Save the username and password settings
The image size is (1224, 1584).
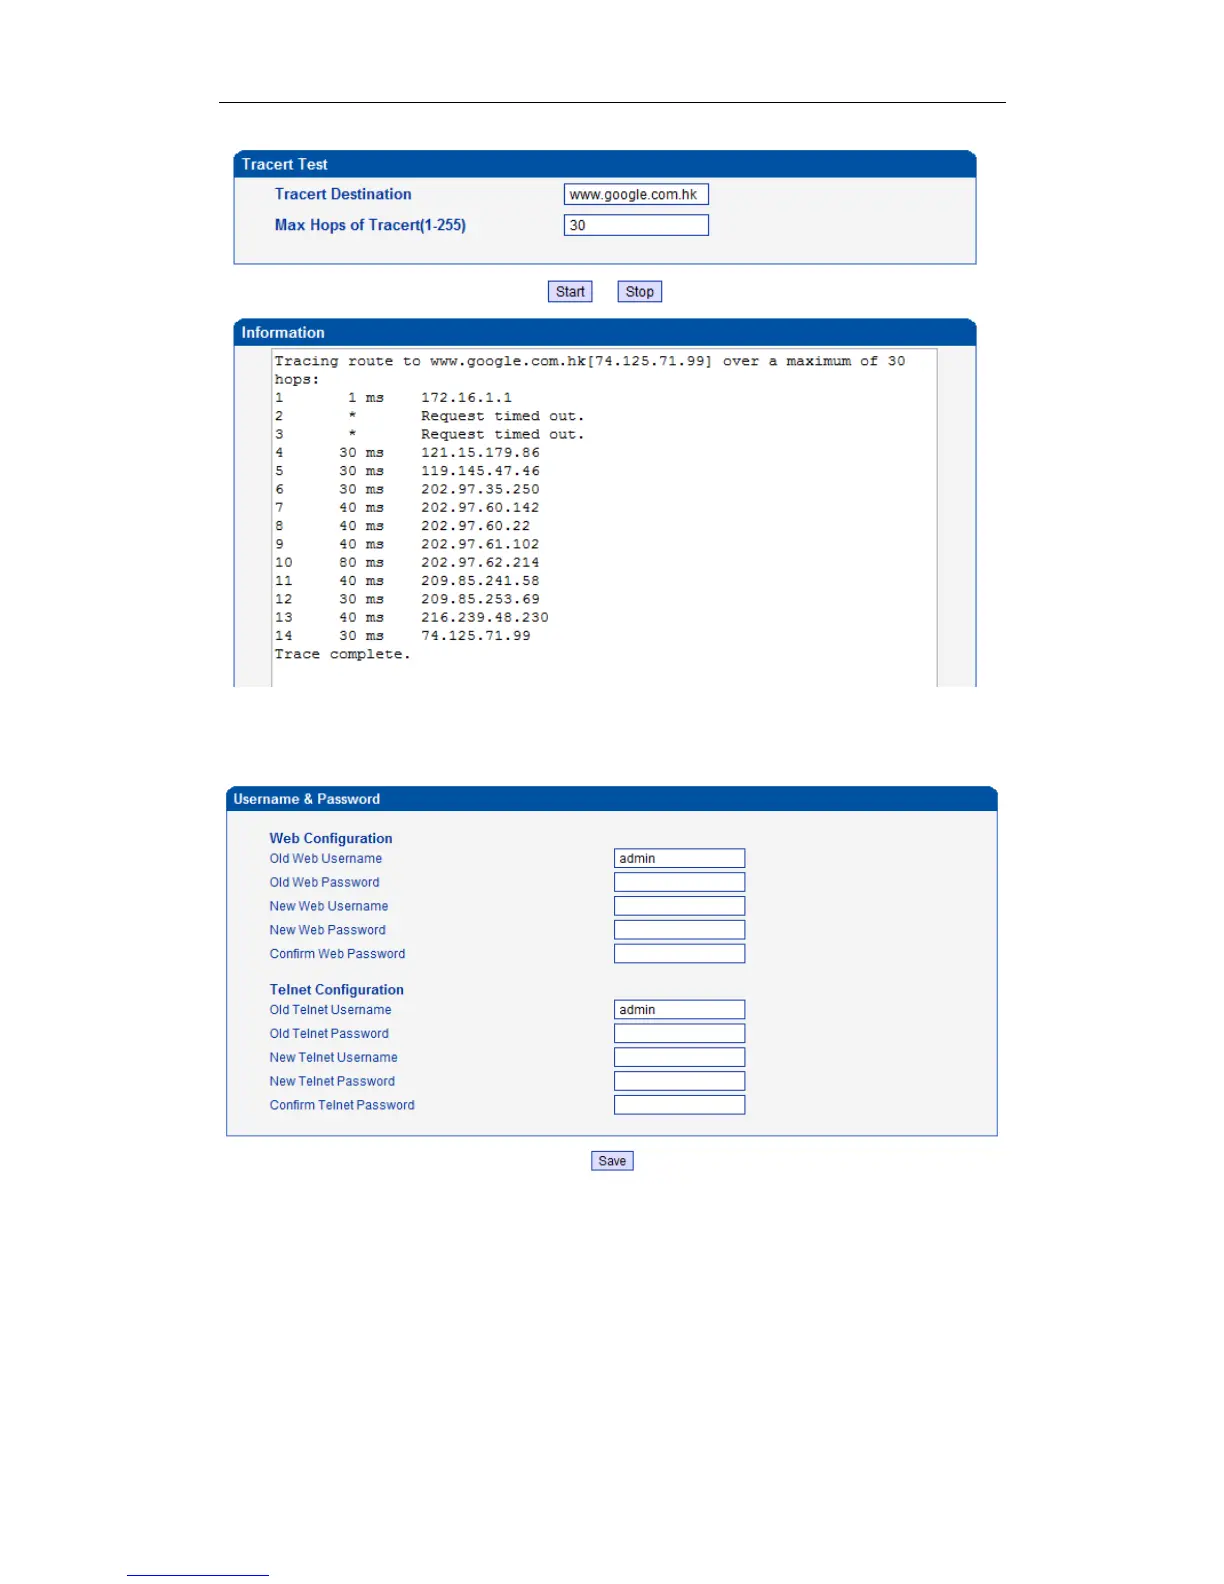(612, 1161)
